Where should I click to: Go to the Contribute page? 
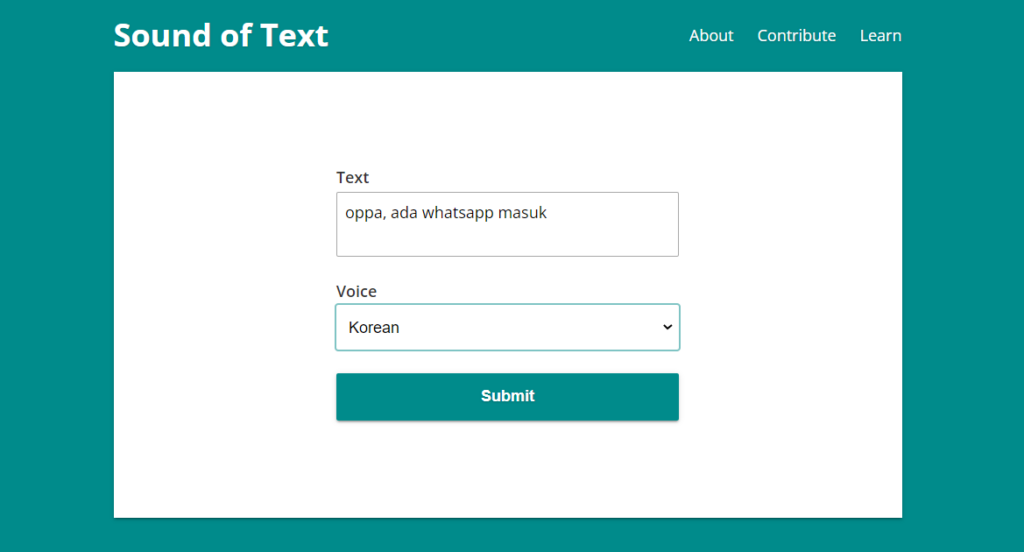[796, 36]
